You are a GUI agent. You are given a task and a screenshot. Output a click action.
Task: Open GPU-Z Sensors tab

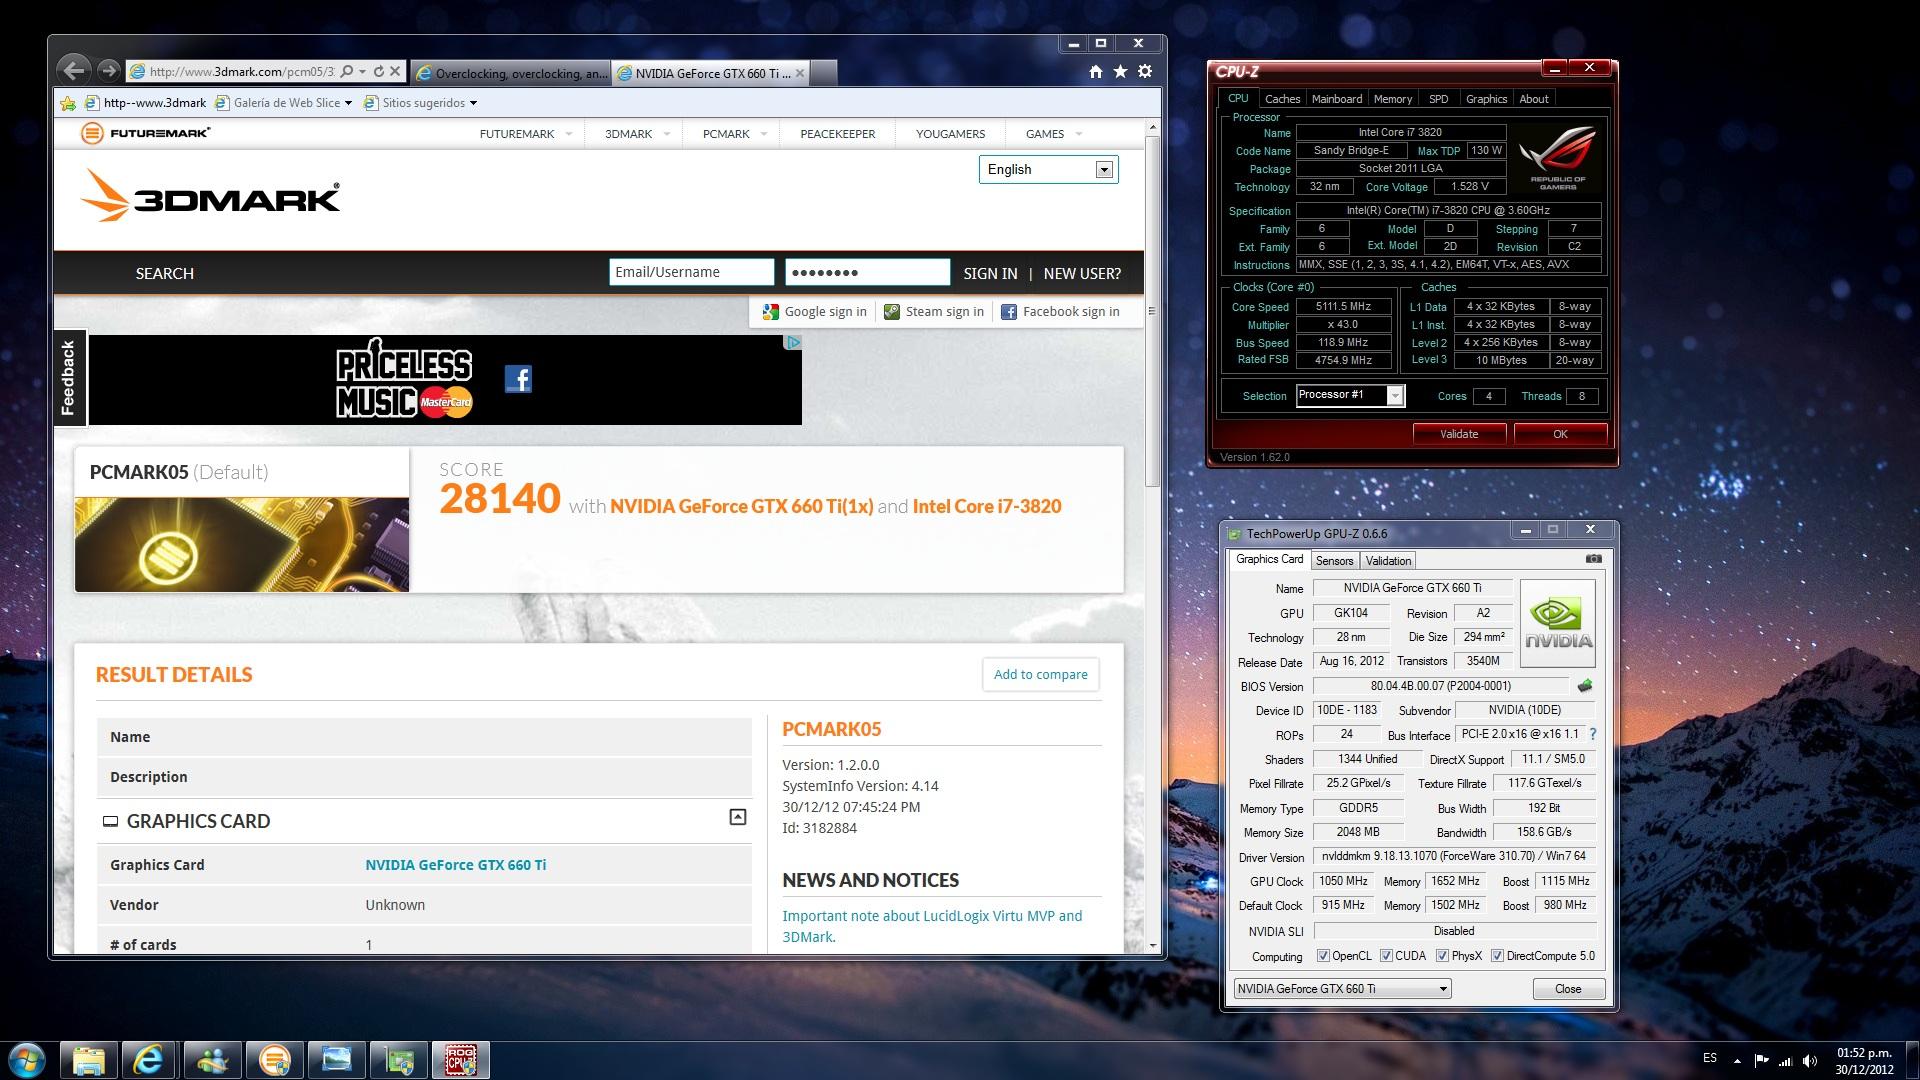[1334, 561]
